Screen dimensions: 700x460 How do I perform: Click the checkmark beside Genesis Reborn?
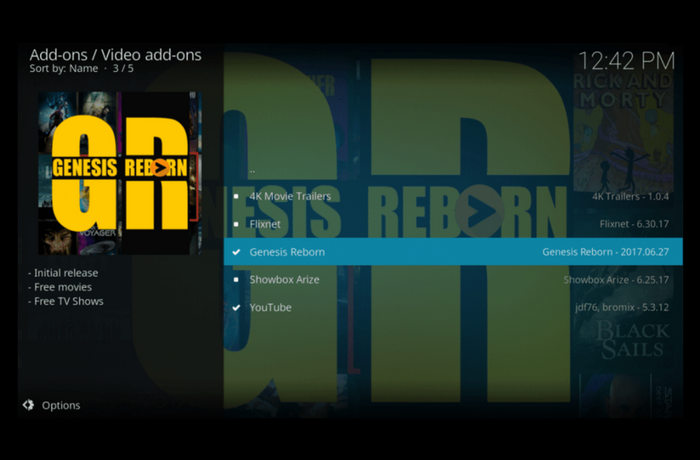(x=236, y=252)
